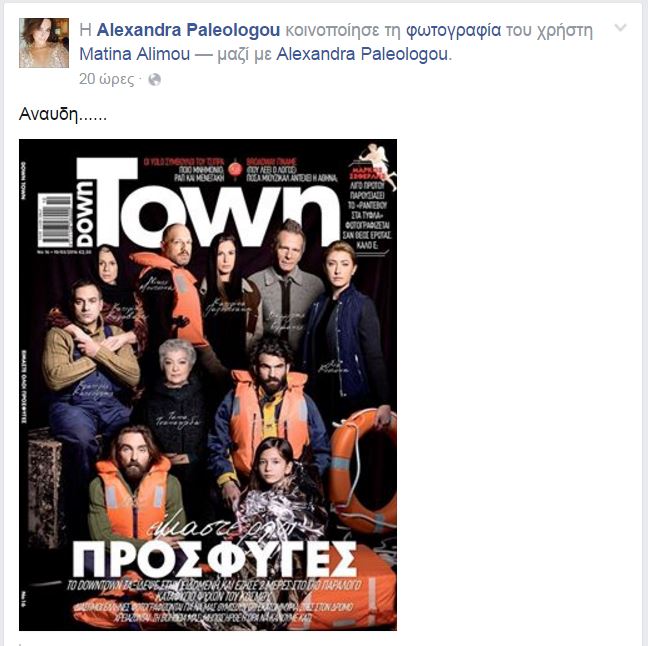The image size is (648, 646).
Task: Click the ΠΡΟΣΦΥΓΕΣ headline on the cover
Action: point(214,558)
